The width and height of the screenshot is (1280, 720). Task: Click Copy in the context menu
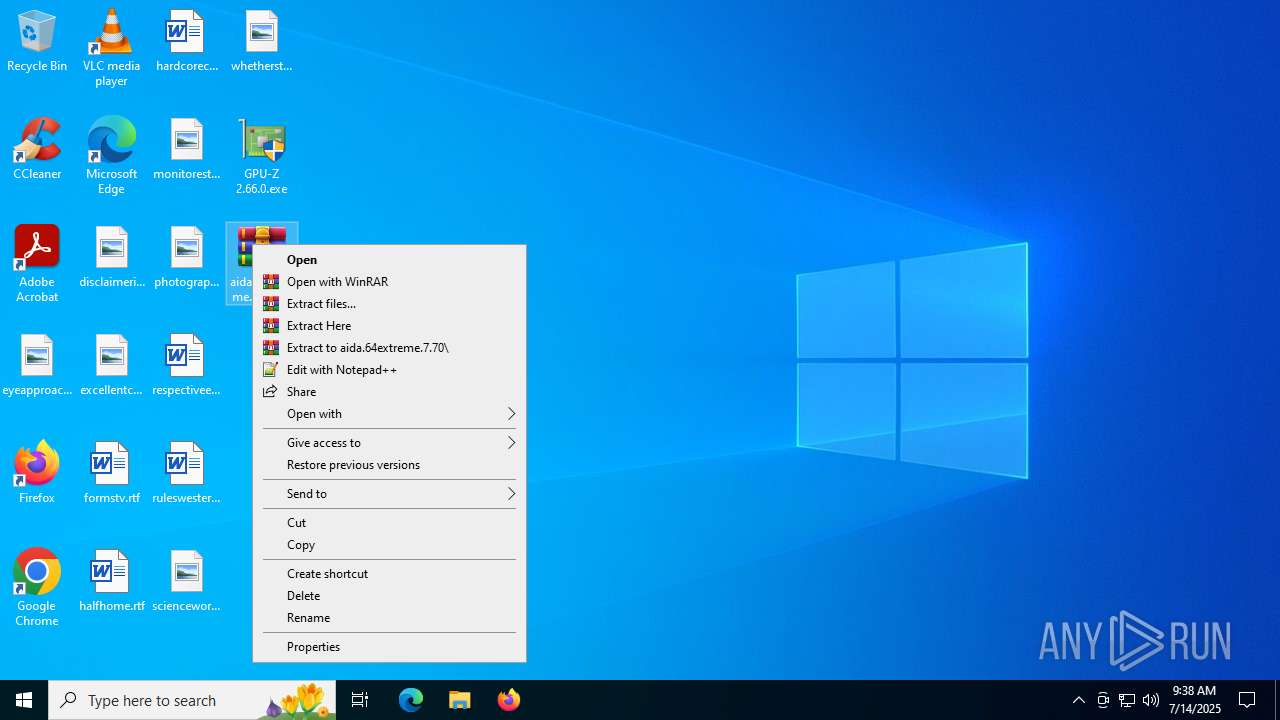(x=389, y=545)
